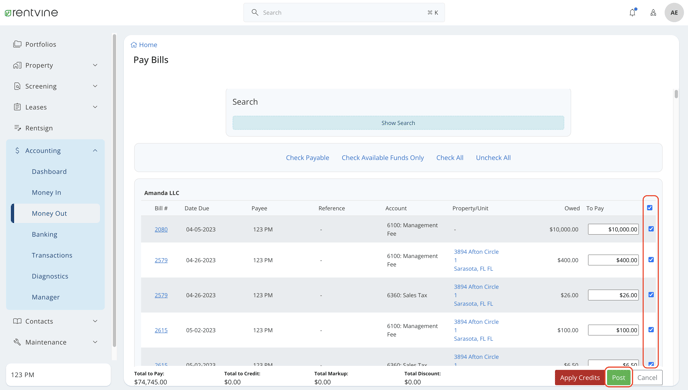Uncheck the $10,000.00 bill 2080 checkbox

651,229
